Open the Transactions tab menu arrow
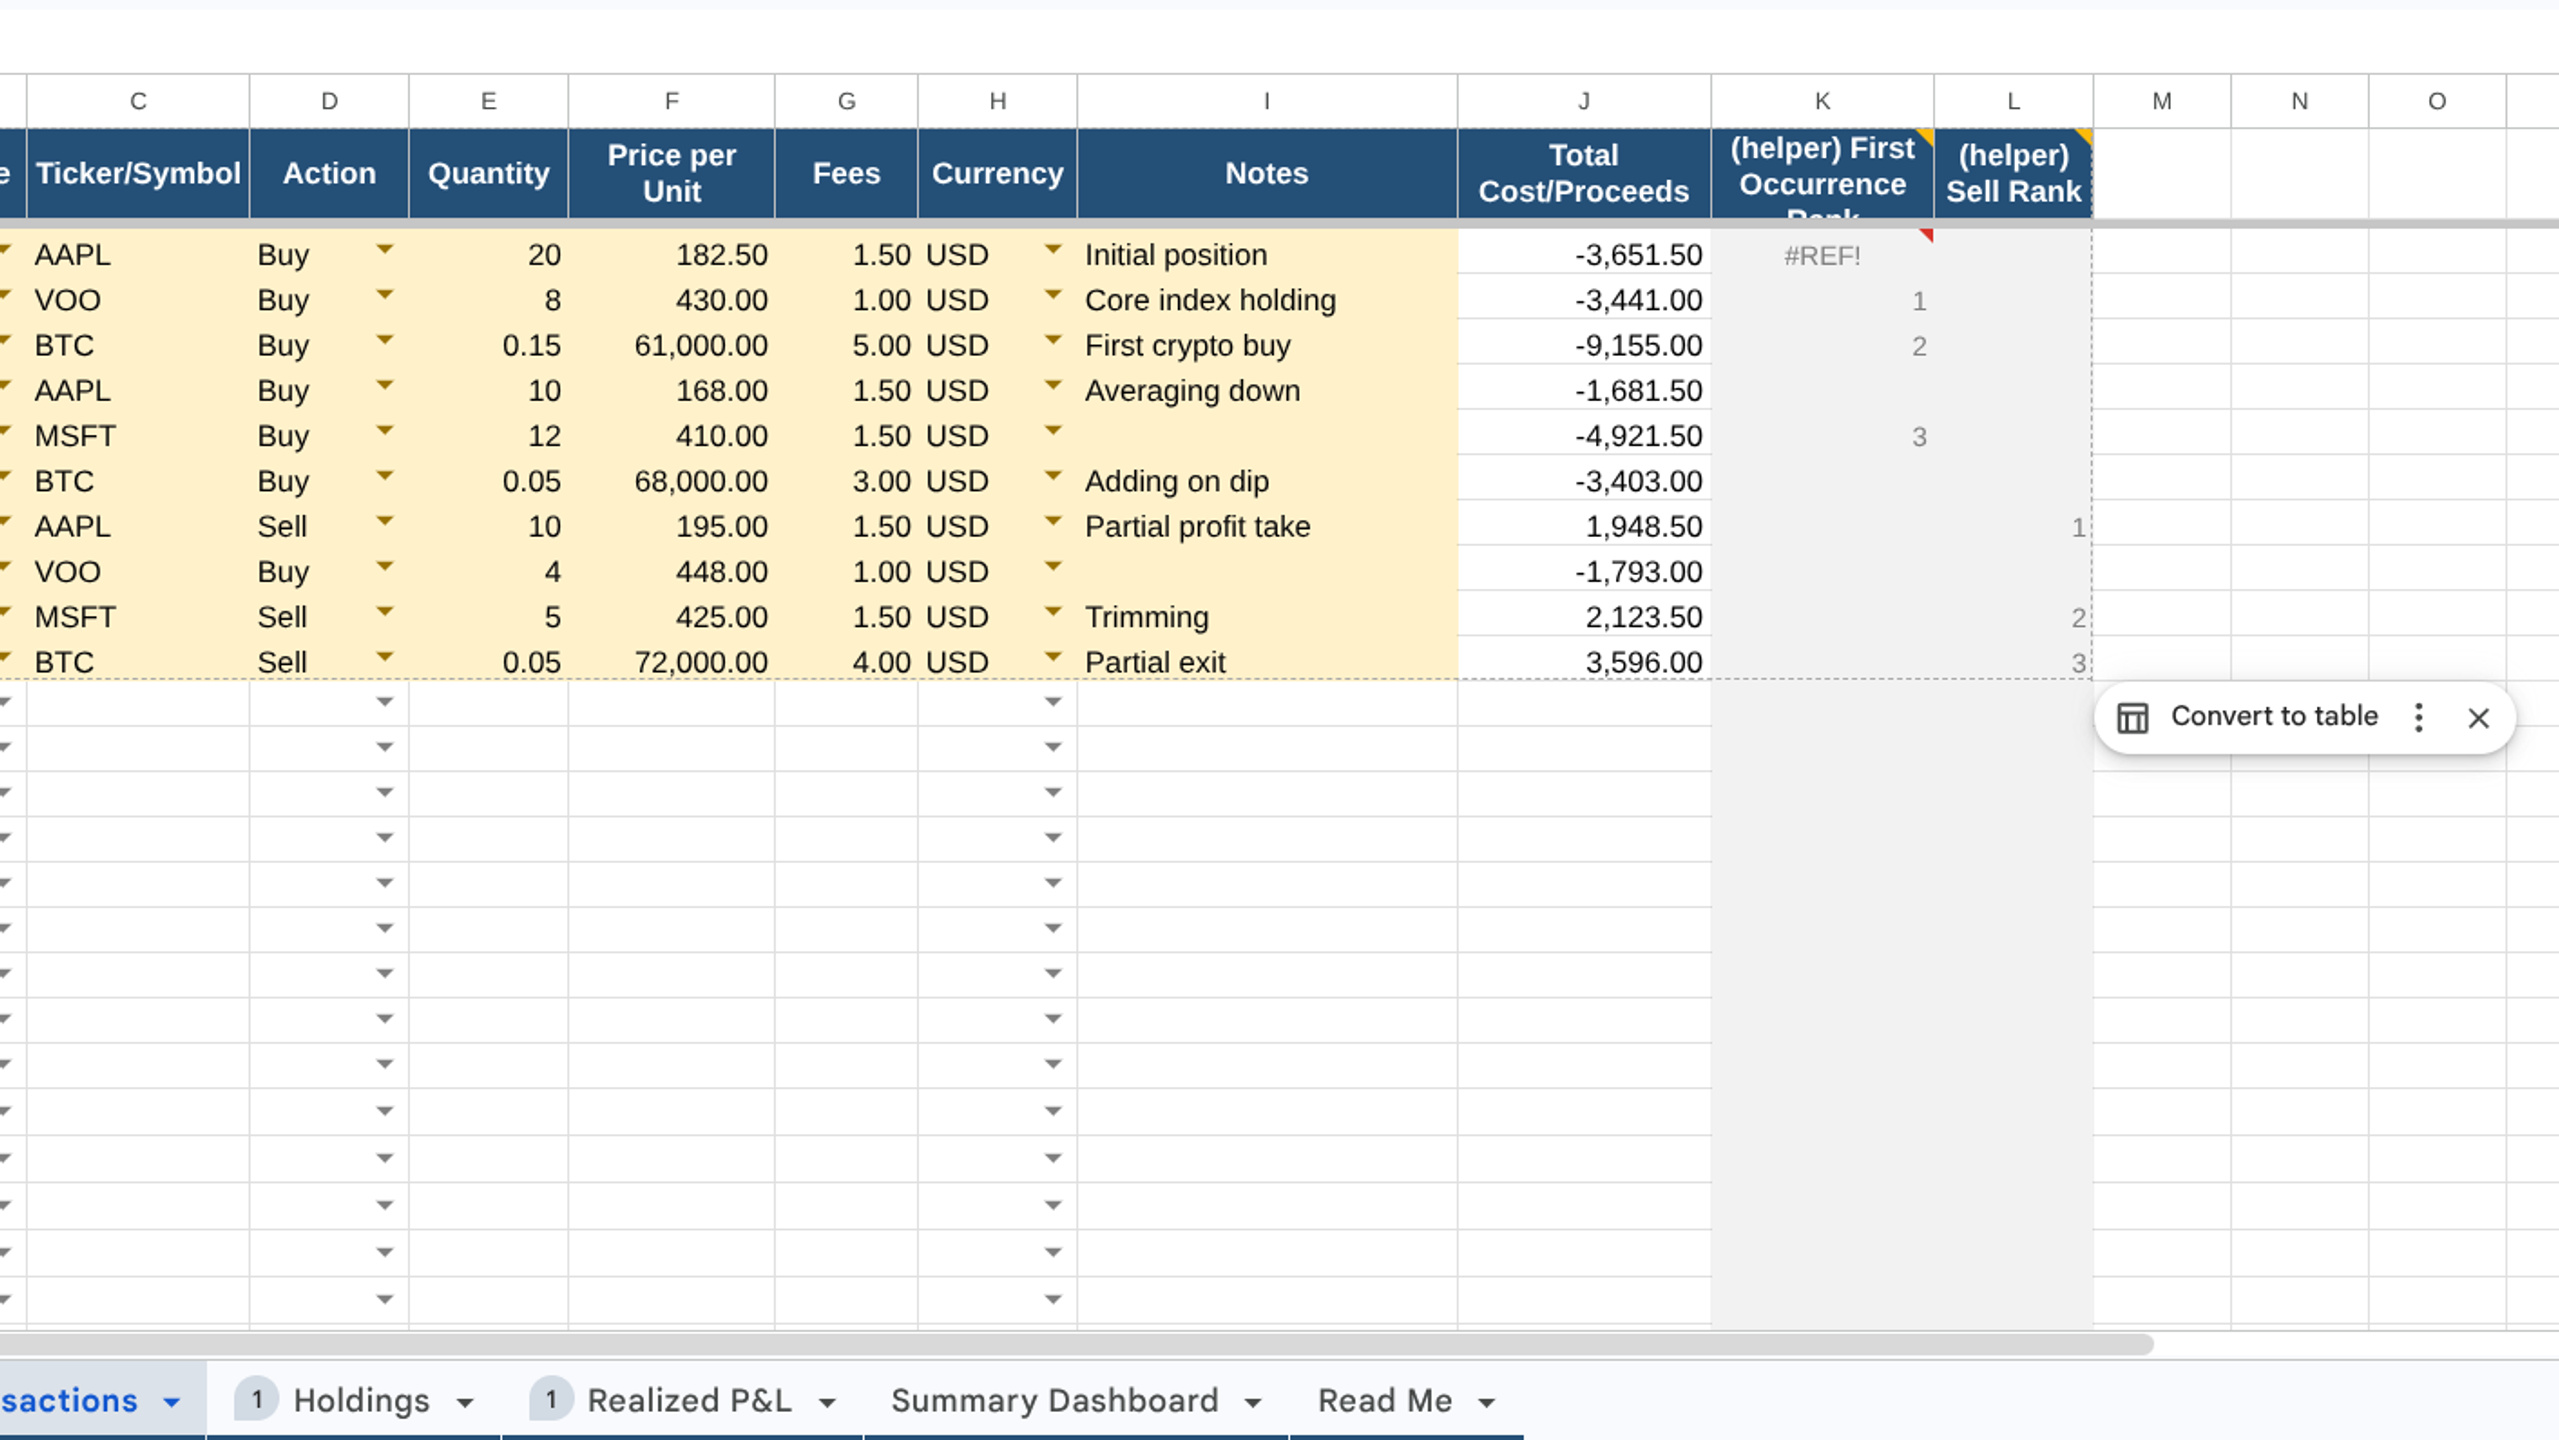Screen dimensions: 2559x1440 172,1403
